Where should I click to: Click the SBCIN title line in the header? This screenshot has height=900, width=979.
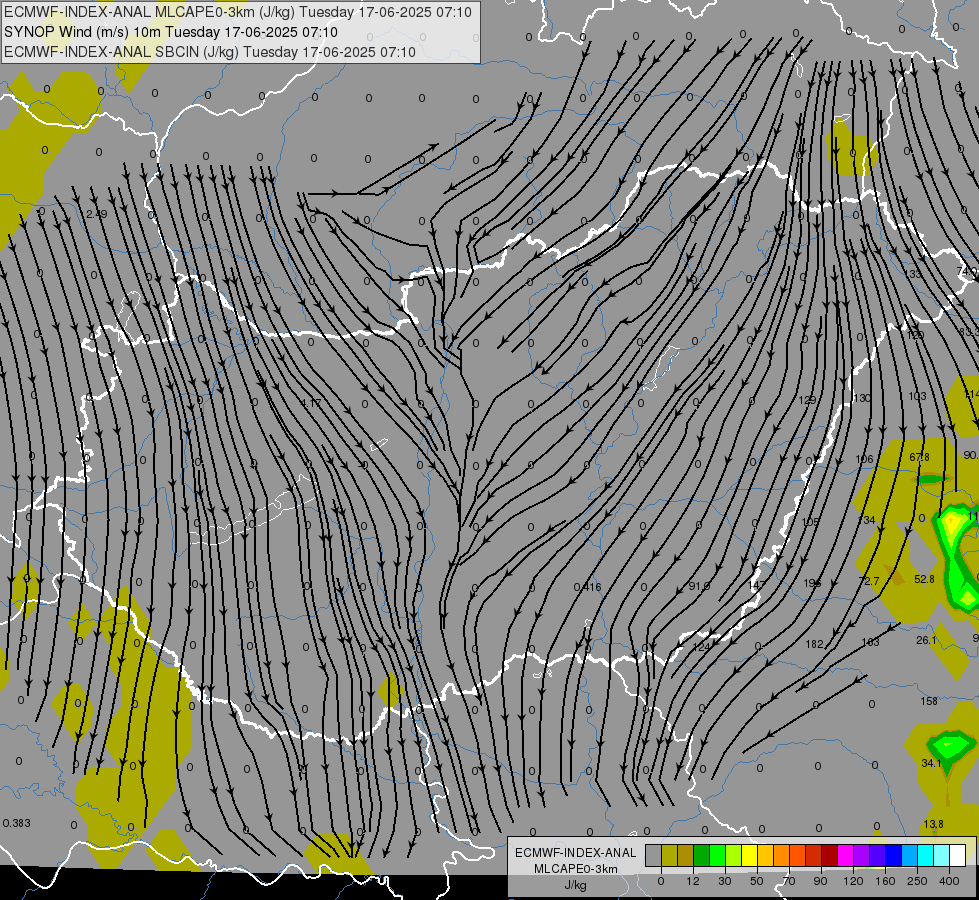point(209,52)
